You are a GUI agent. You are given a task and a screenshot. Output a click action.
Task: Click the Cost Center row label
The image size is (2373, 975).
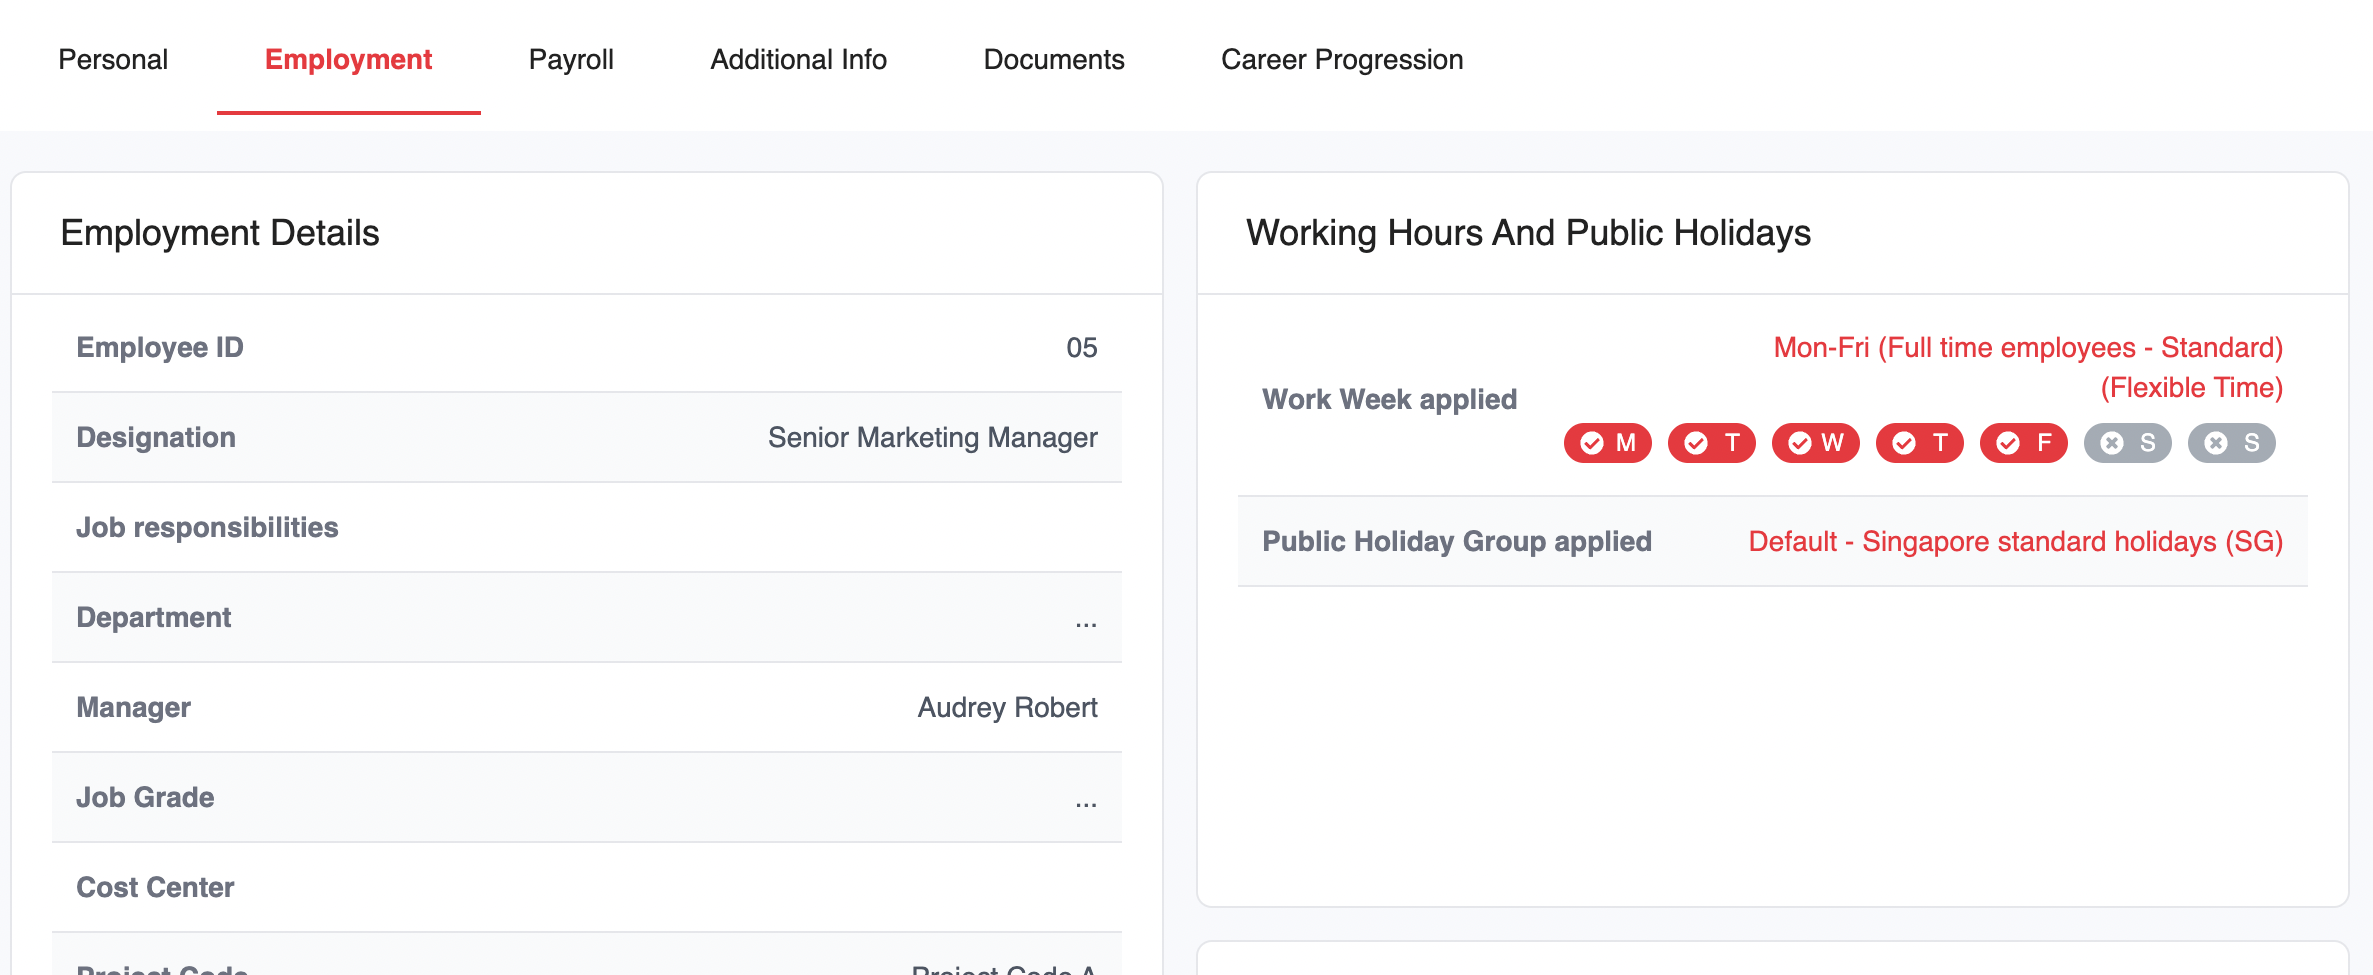point(155,887)
